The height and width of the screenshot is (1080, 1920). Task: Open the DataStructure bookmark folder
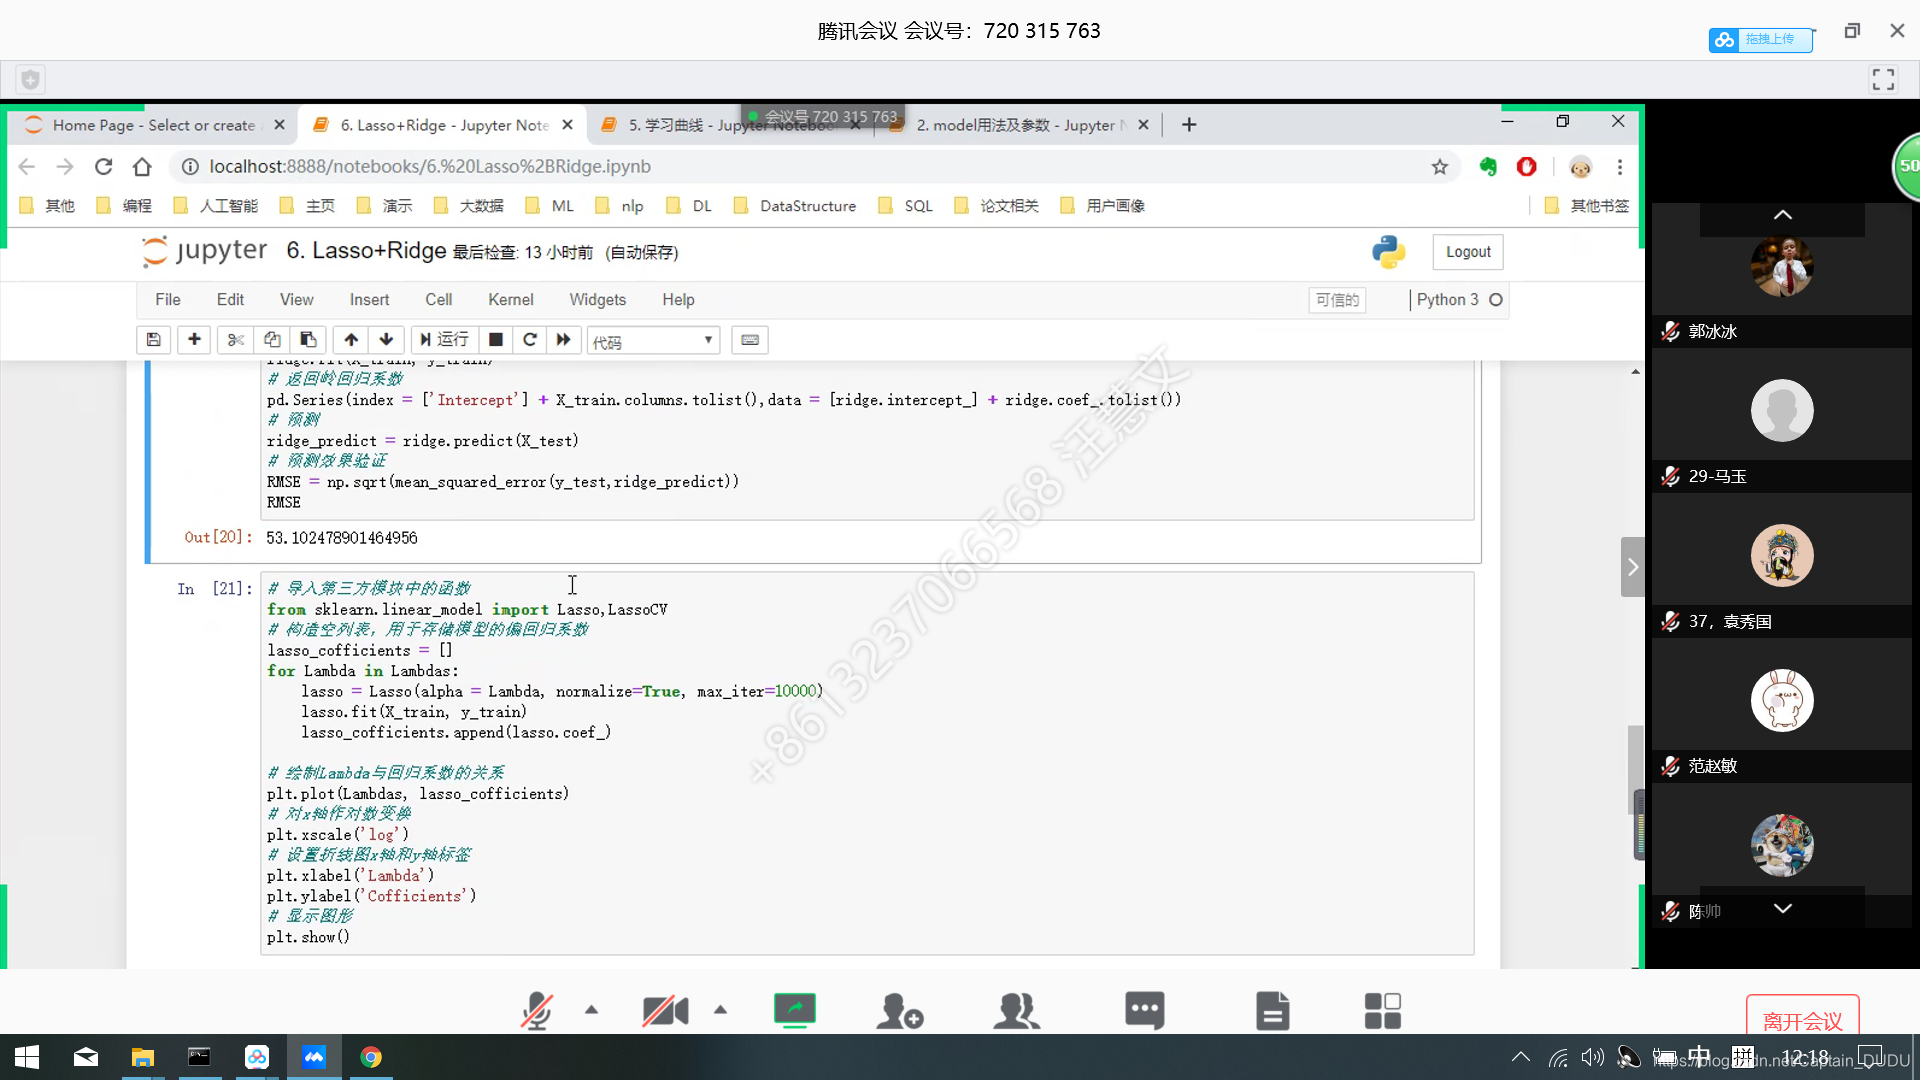point(796,206)
